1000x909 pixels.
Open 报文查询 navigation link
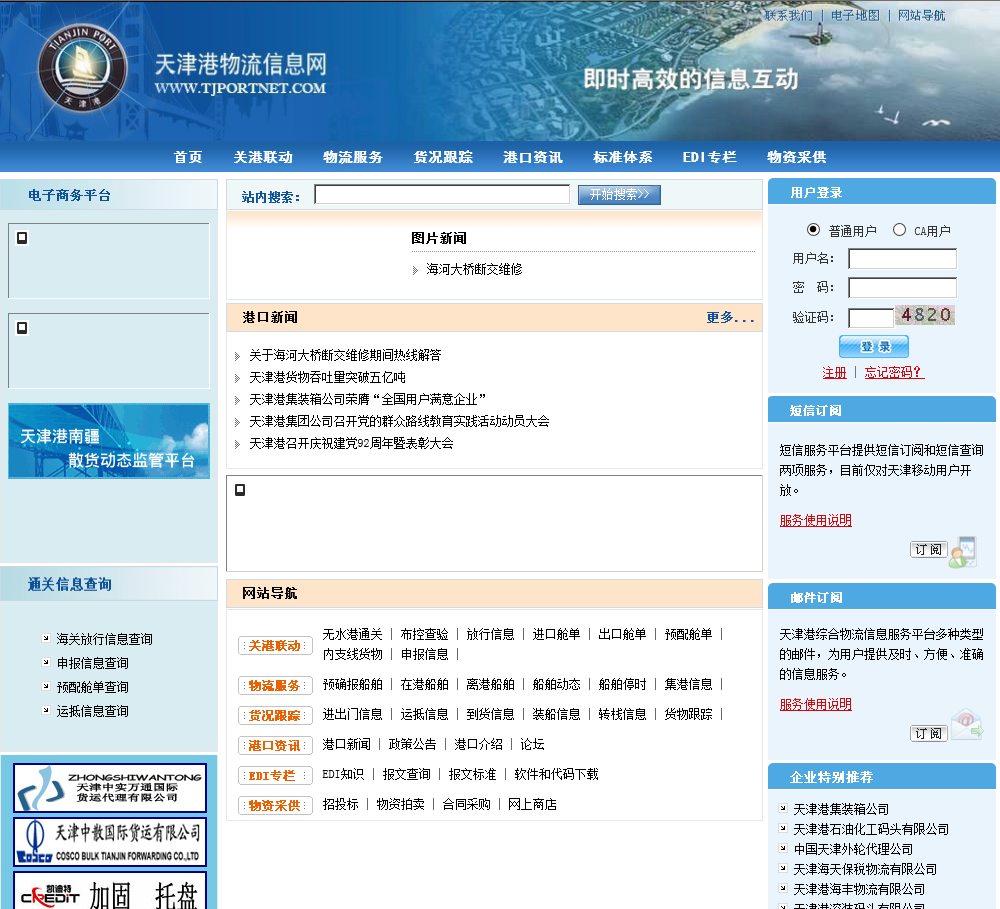[x=406, y=774]
